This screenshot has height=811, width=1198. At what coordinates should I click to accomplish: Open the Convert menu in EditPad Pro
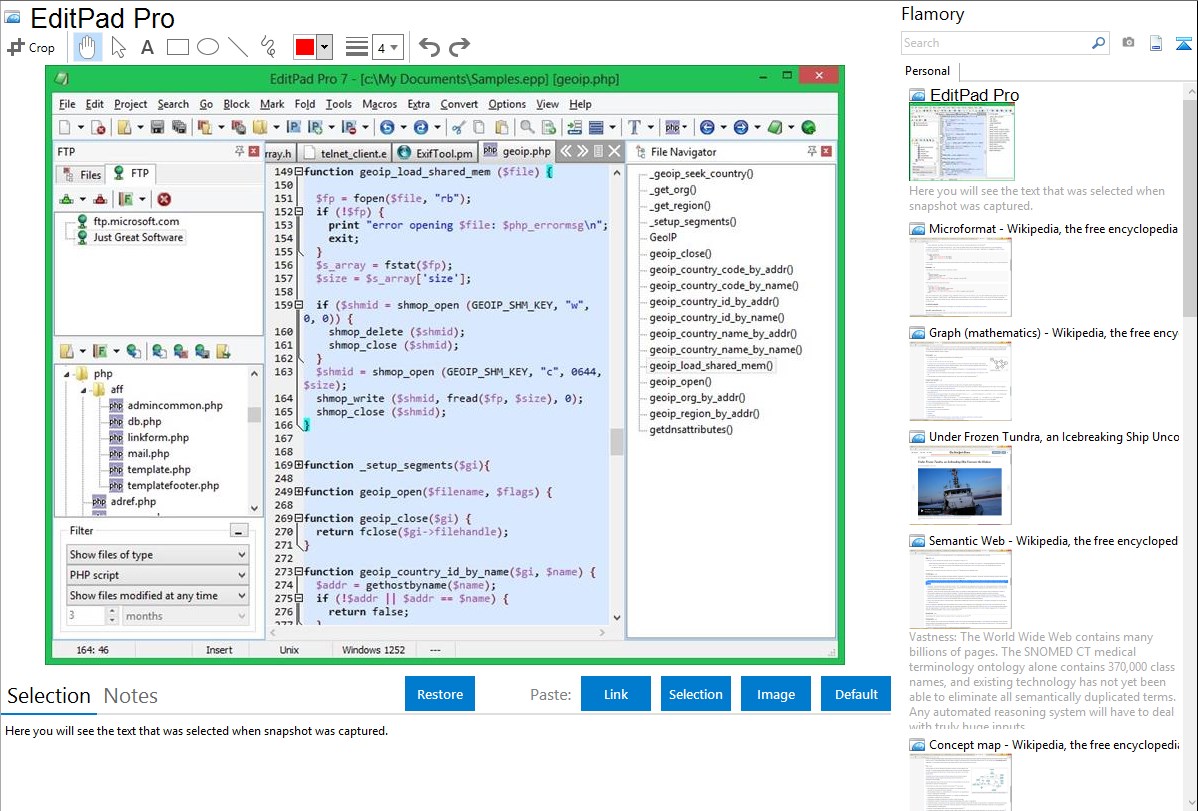coord(458,104)
